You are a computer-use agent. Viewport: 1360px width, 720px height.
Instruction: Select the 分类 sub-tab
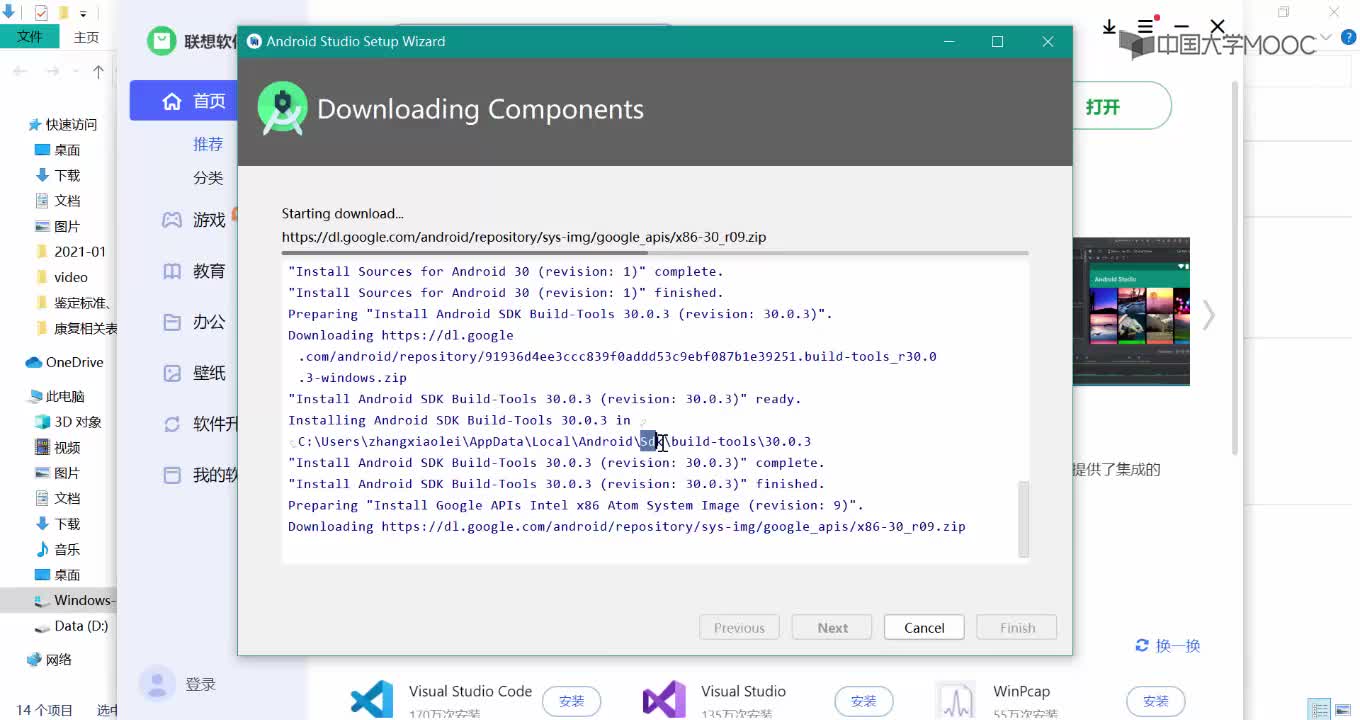(x=208, y=178)
